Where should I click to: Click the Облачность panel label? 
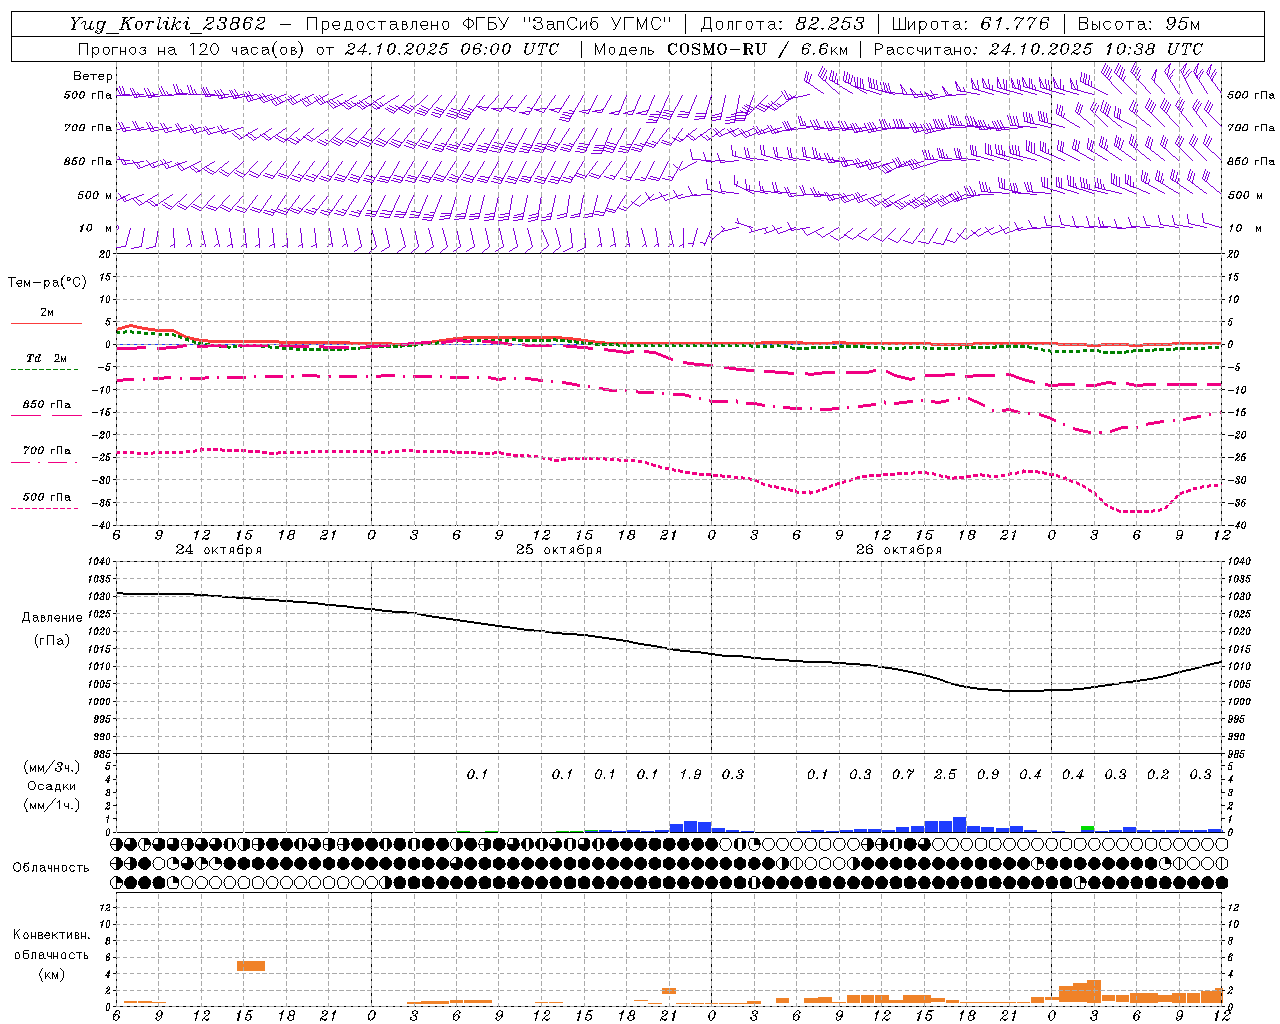pos(51,868)
